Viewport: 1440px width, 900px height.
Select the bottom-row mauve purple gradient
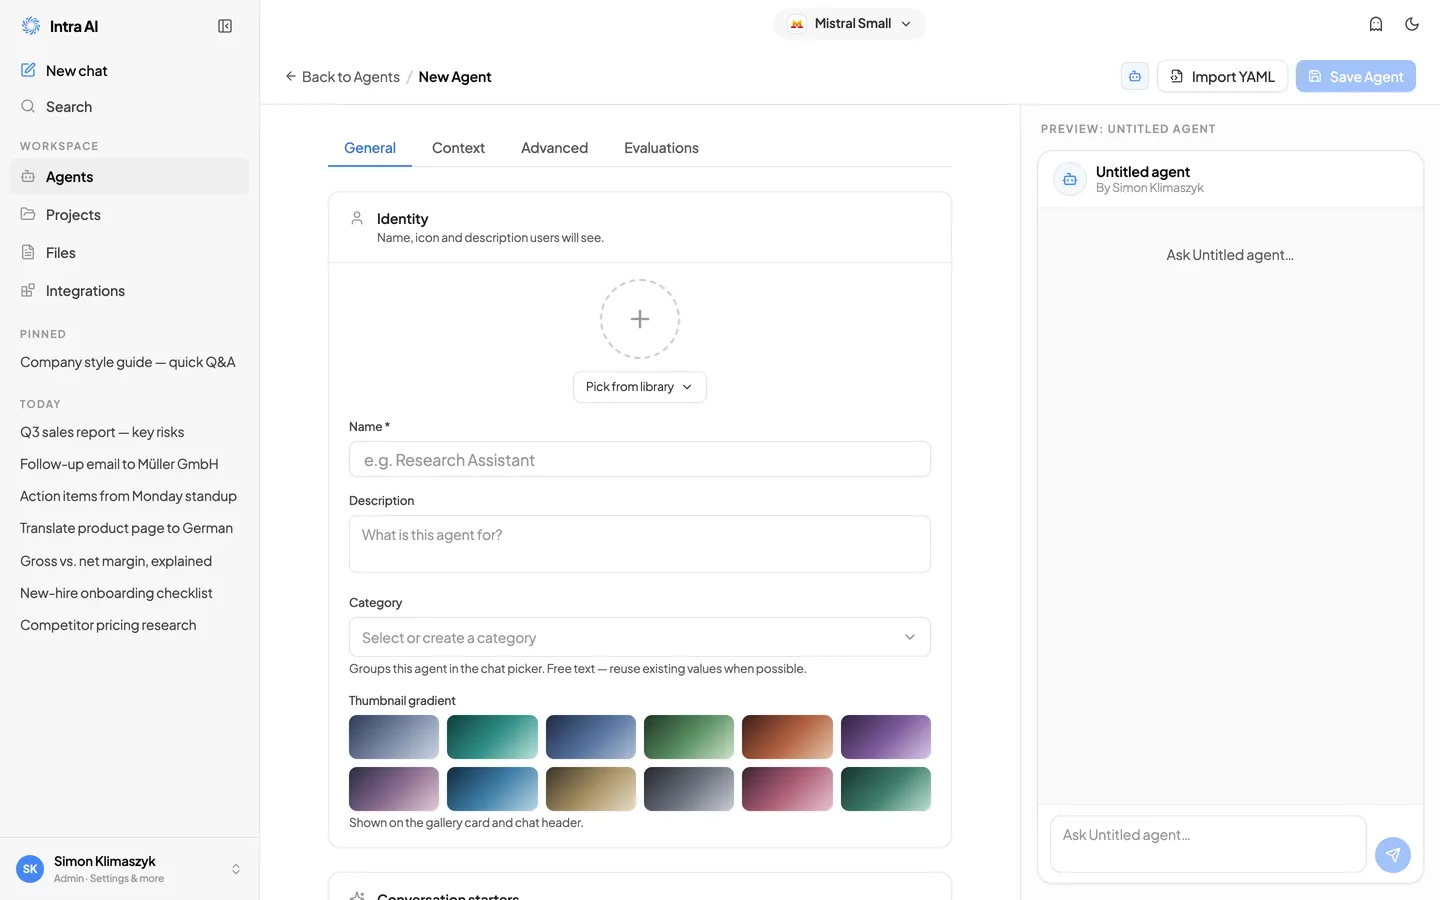394,789
